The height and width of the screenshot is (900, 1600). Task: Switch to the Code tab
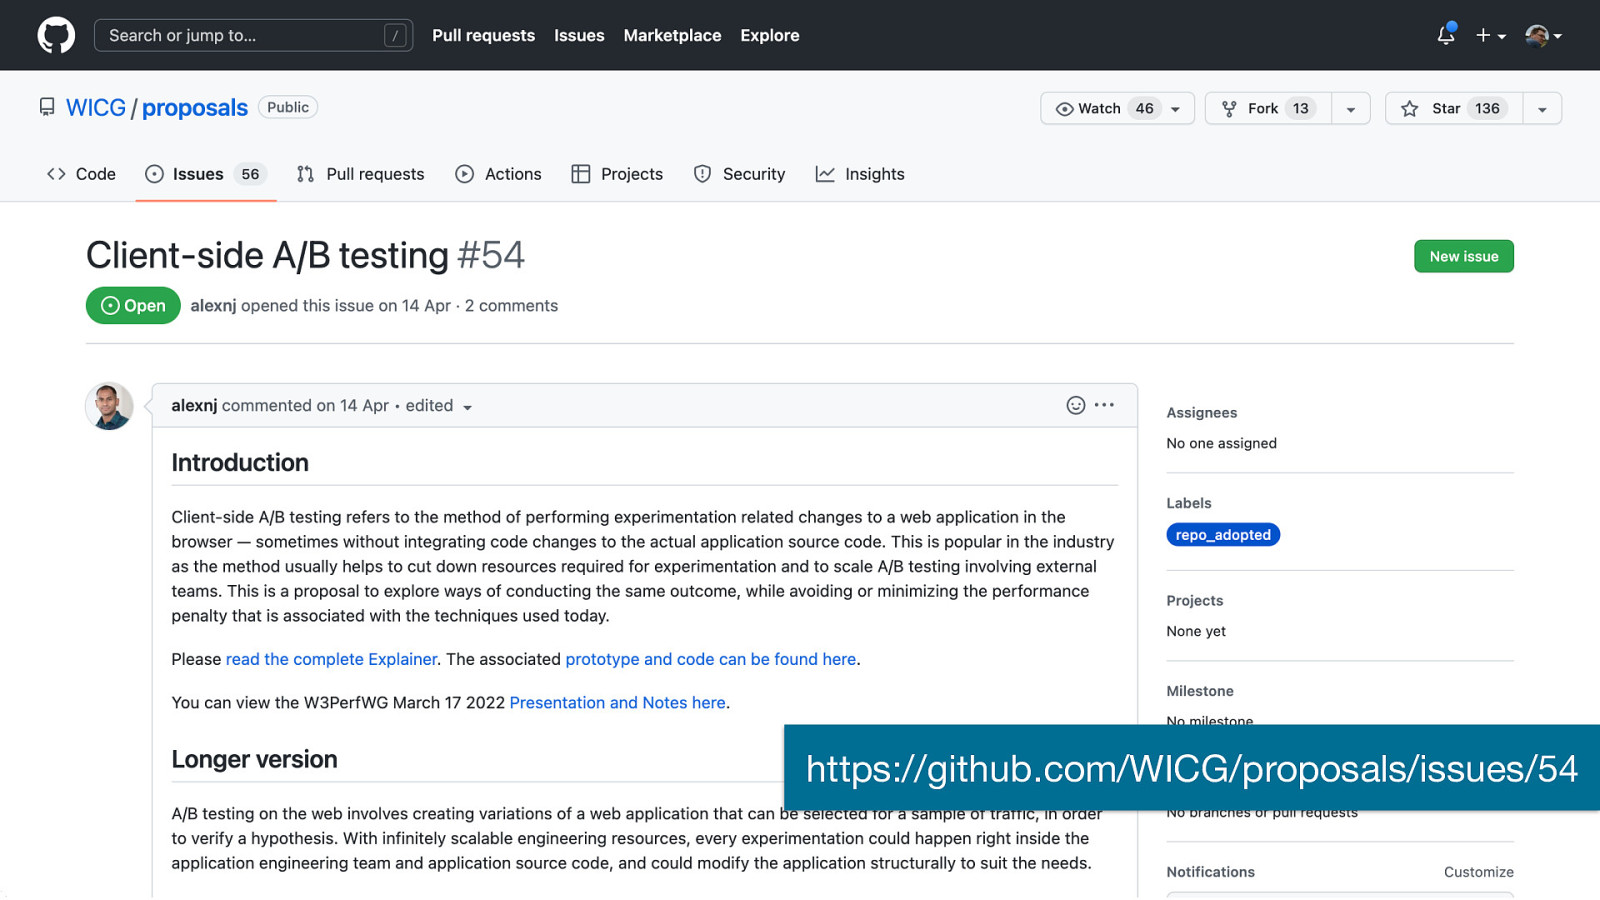click(x=81, y=174)
